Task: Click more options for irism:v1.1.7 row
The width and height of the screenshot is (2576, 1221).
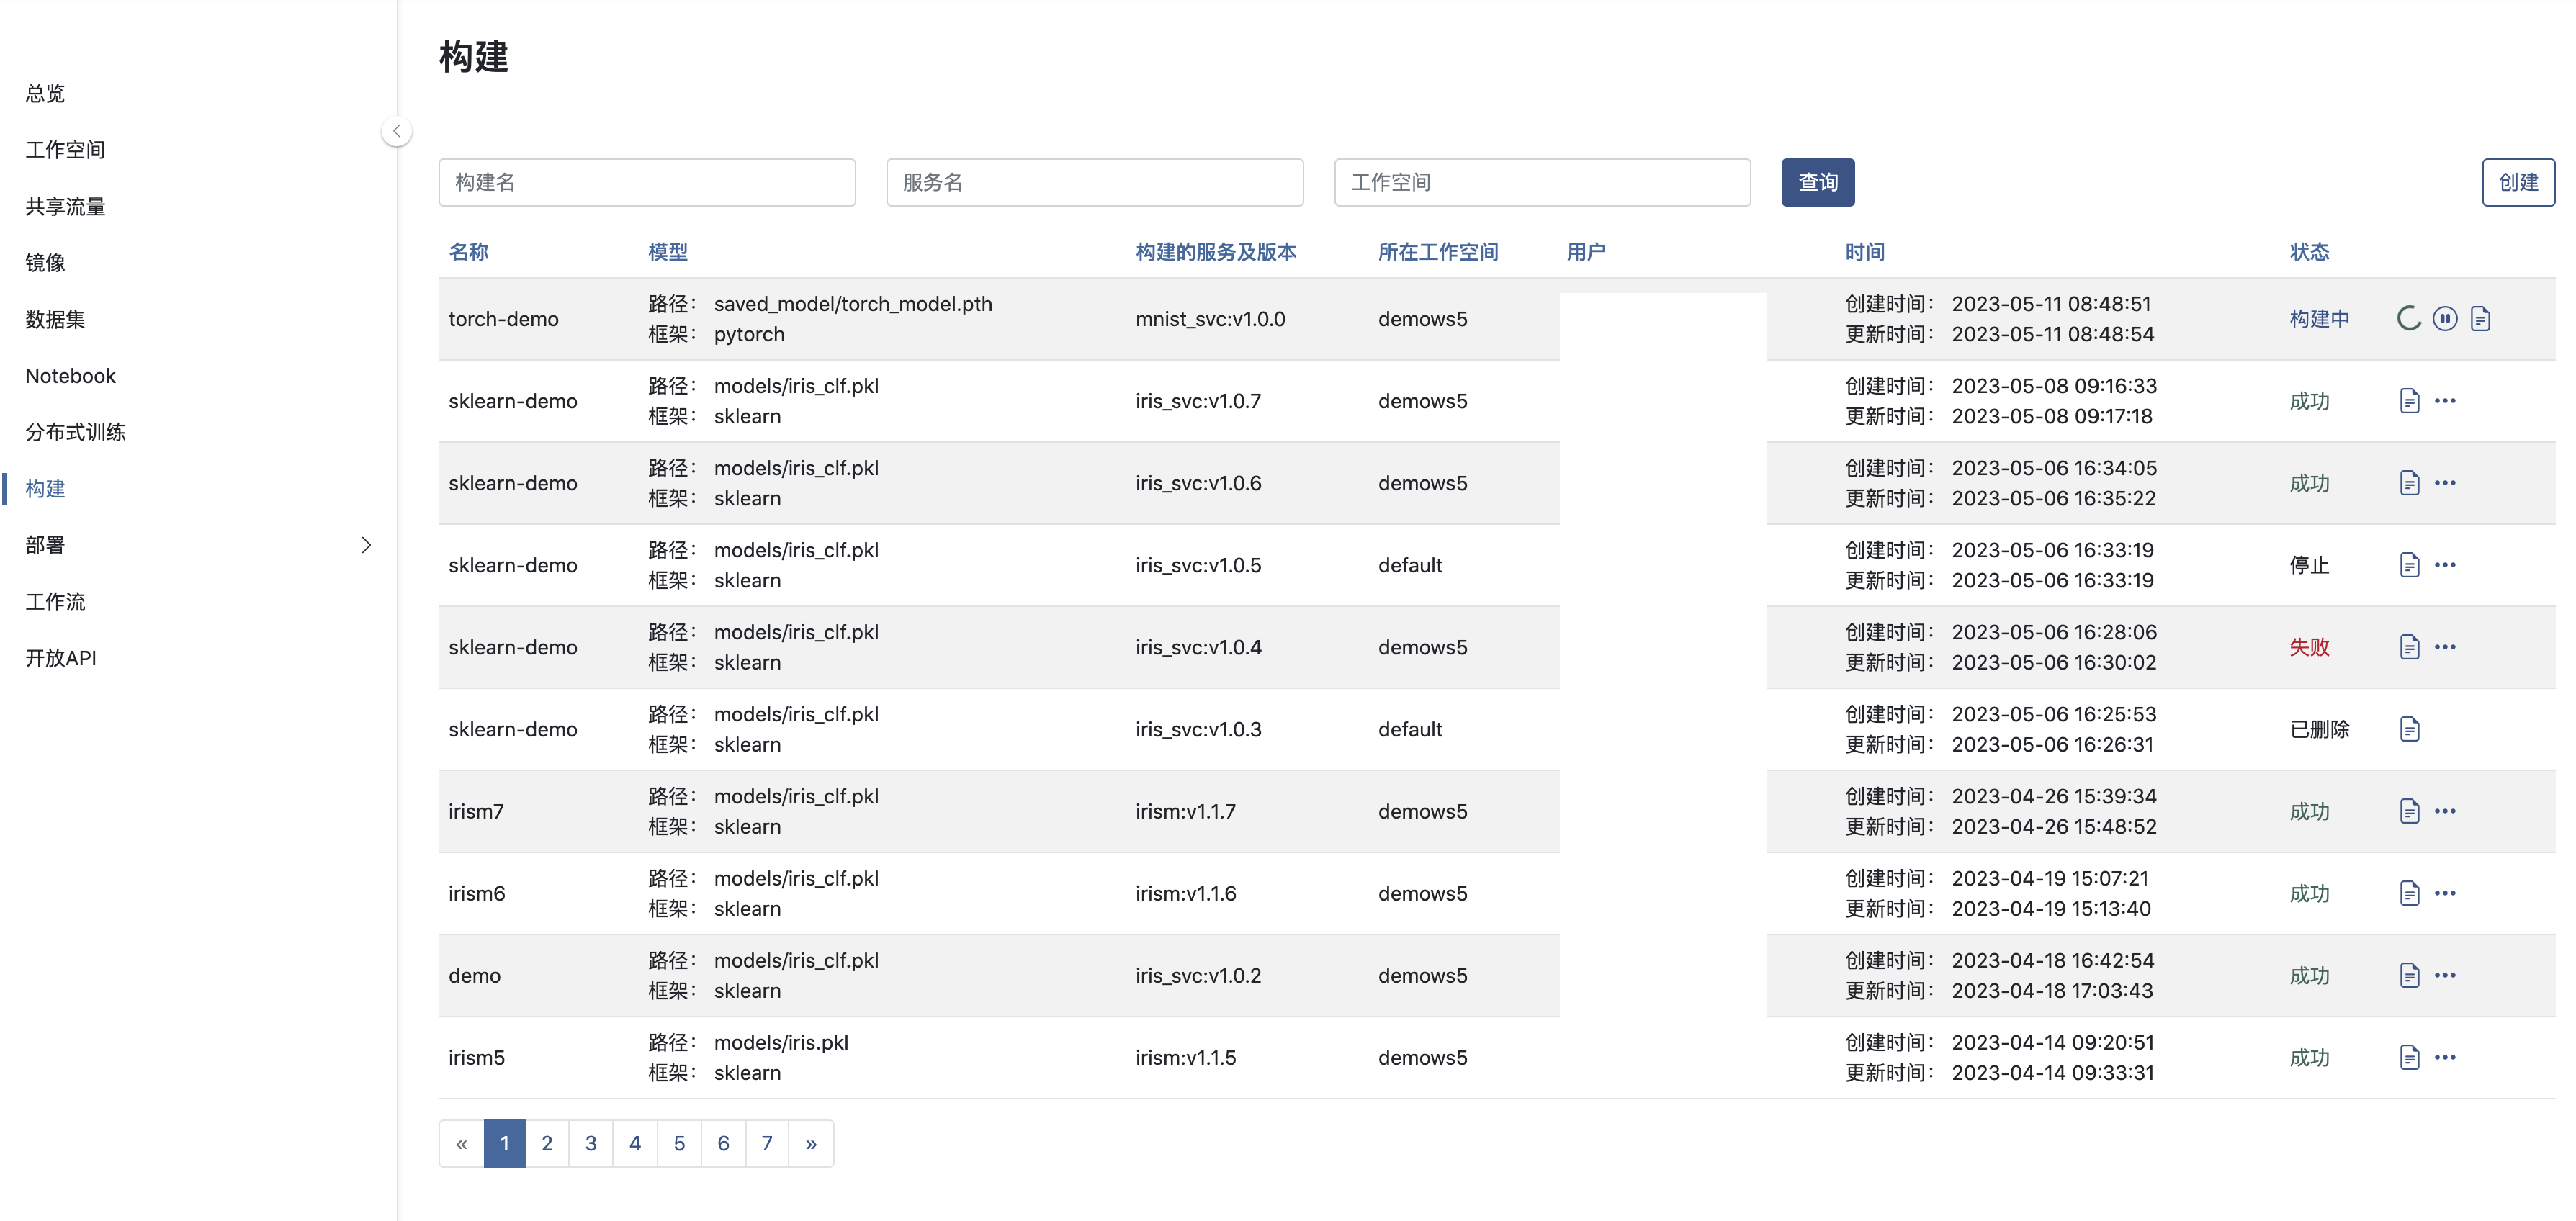Action: tap(2445, 811)
